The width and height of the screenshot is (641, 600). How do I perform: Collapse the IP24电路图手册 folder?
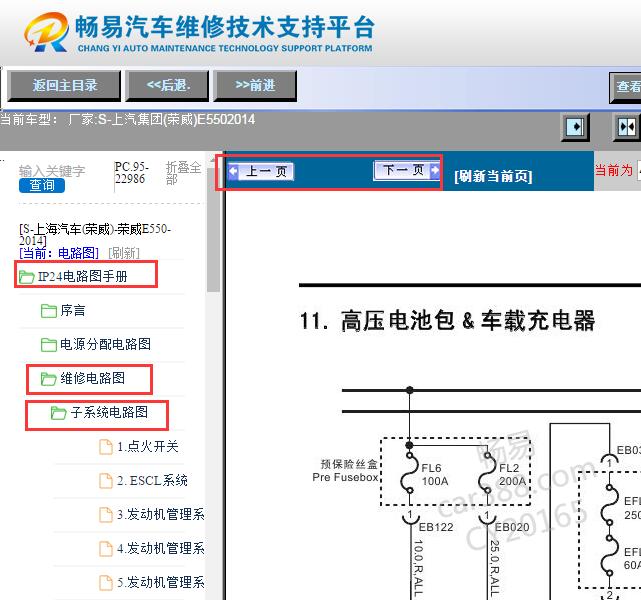click(83, 276)
